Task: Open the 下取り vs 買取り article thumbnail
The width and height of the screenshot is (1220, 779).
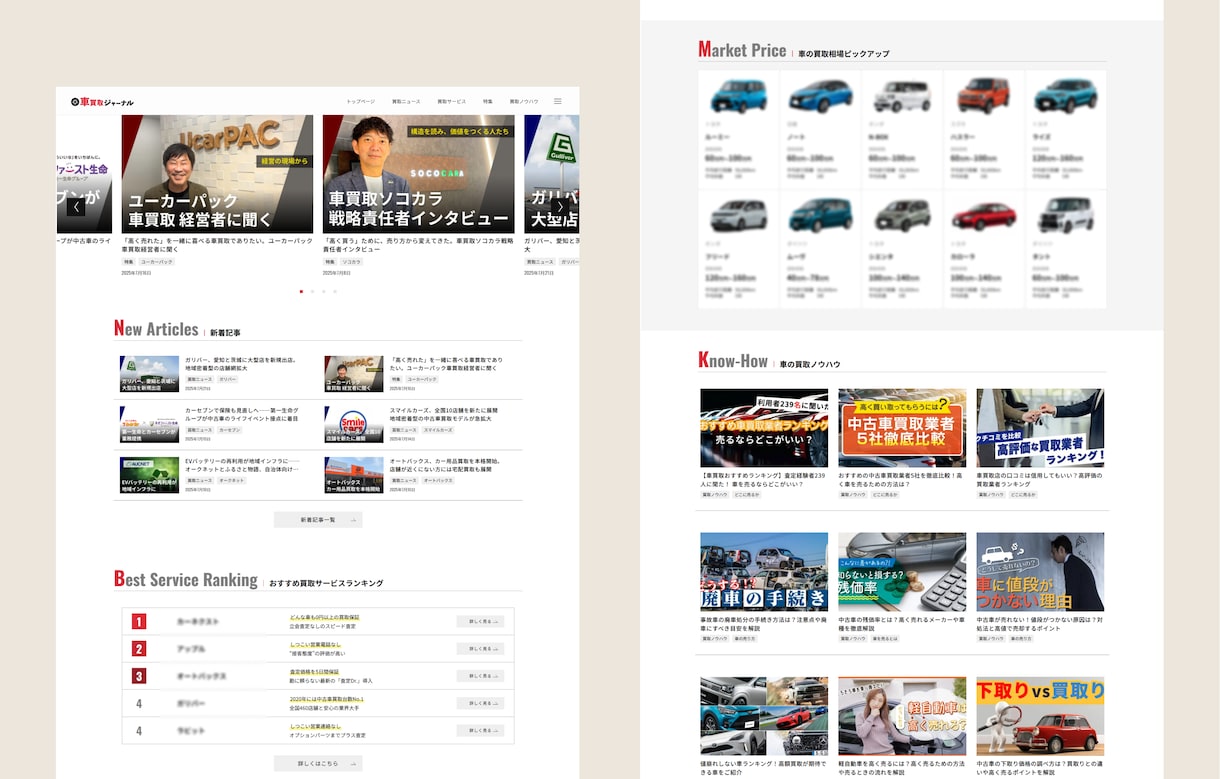Action: tap(1040, 716)
